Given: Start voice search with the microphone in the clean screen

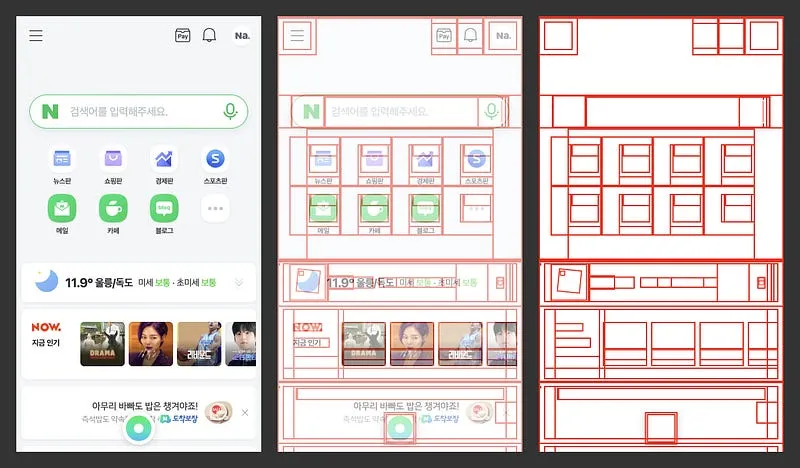Looking at the screenshot, I should [230, 111].
